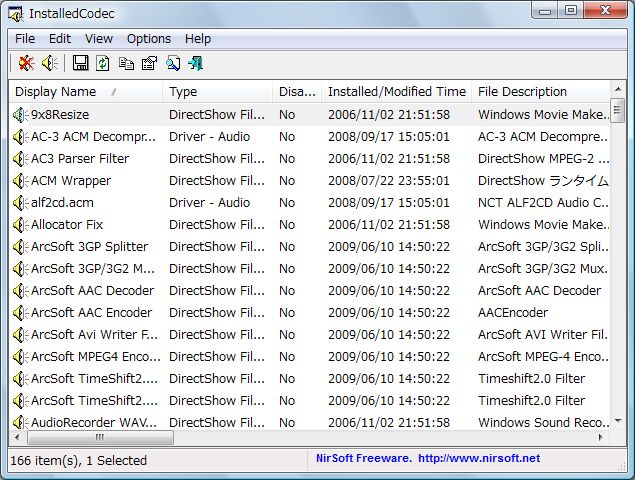The width and height of the screenshot is (635, 480).
Task: Click the speaker icon beside ArcSoft 3GP Splitter
Action: [x=20, y=247]
